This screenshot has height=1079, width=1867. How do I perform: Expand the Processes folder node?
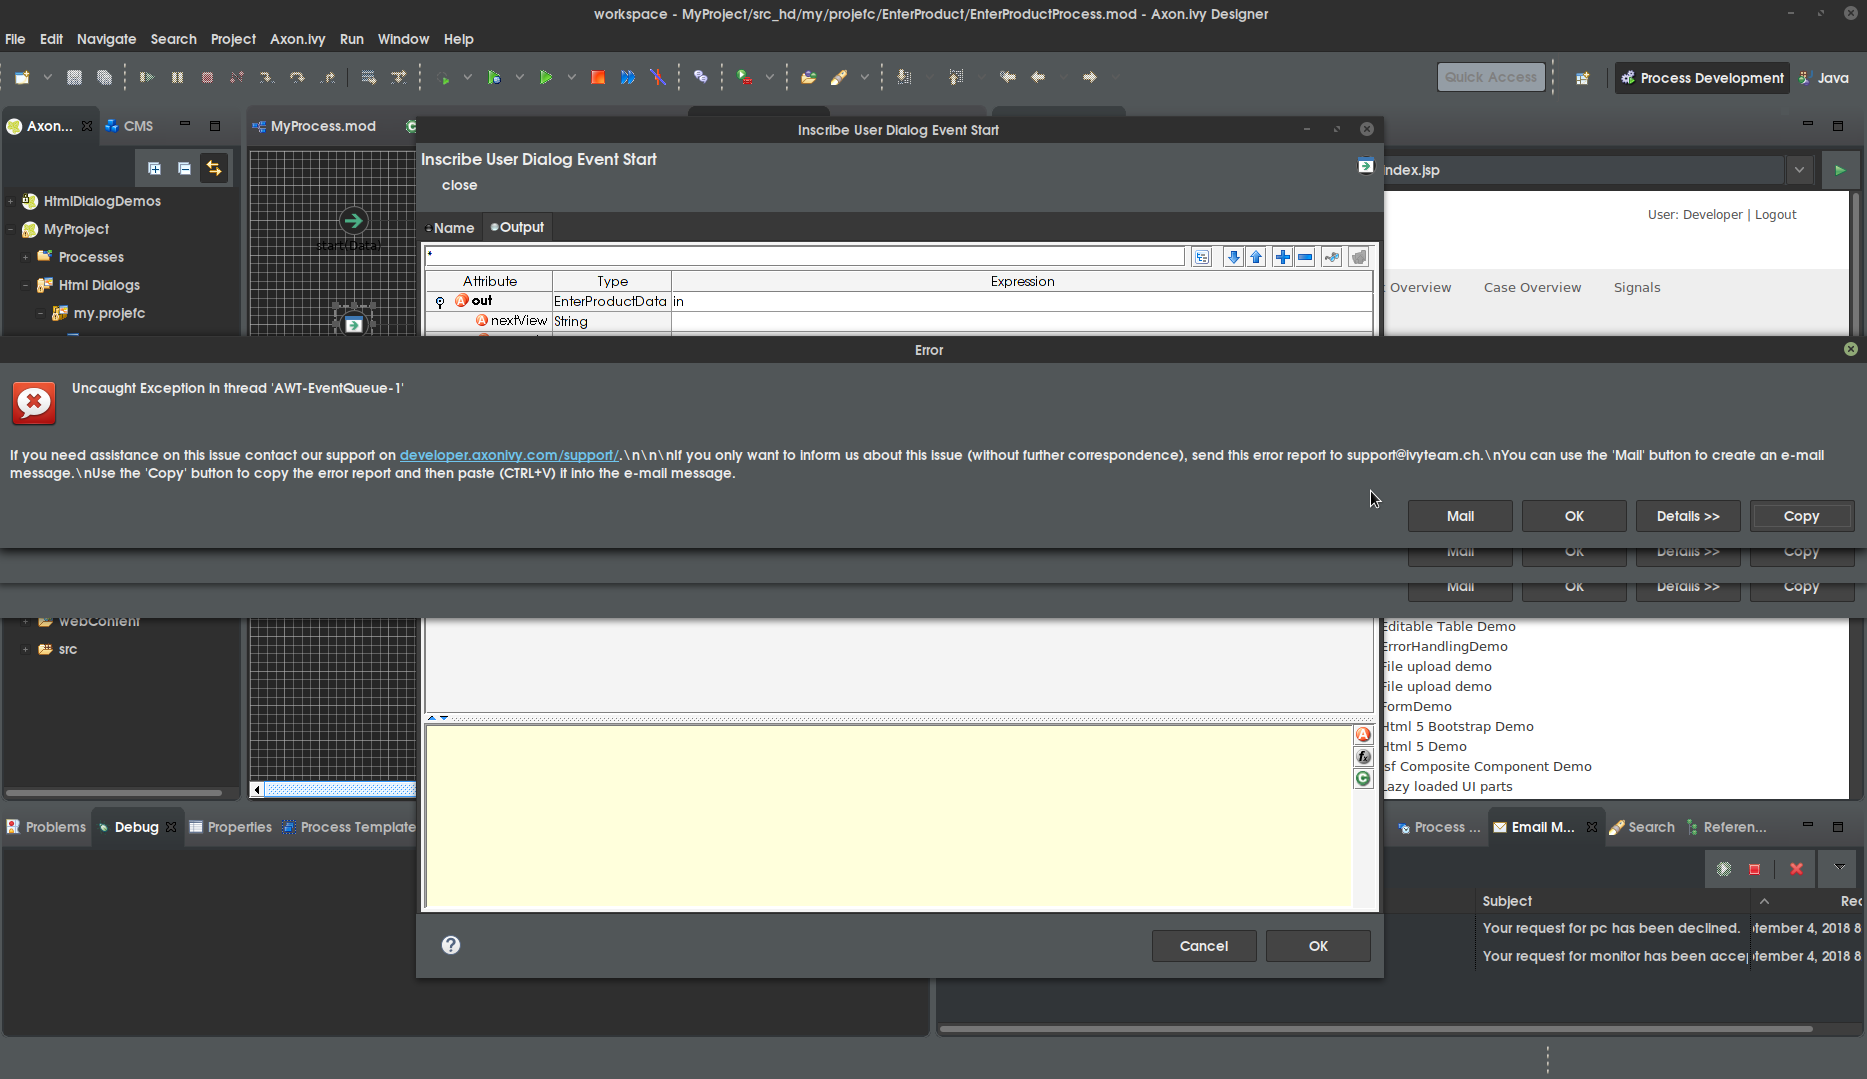point(25,257)
